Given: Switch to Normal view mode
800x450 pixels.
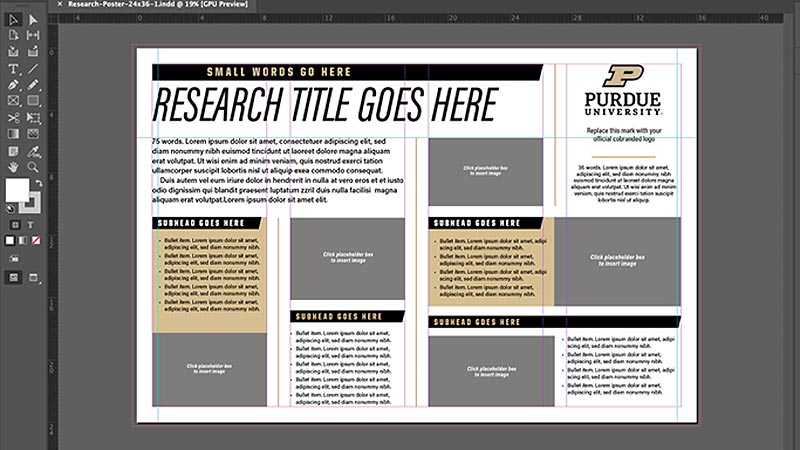Looking at the screenshot, I should point(13,278).
